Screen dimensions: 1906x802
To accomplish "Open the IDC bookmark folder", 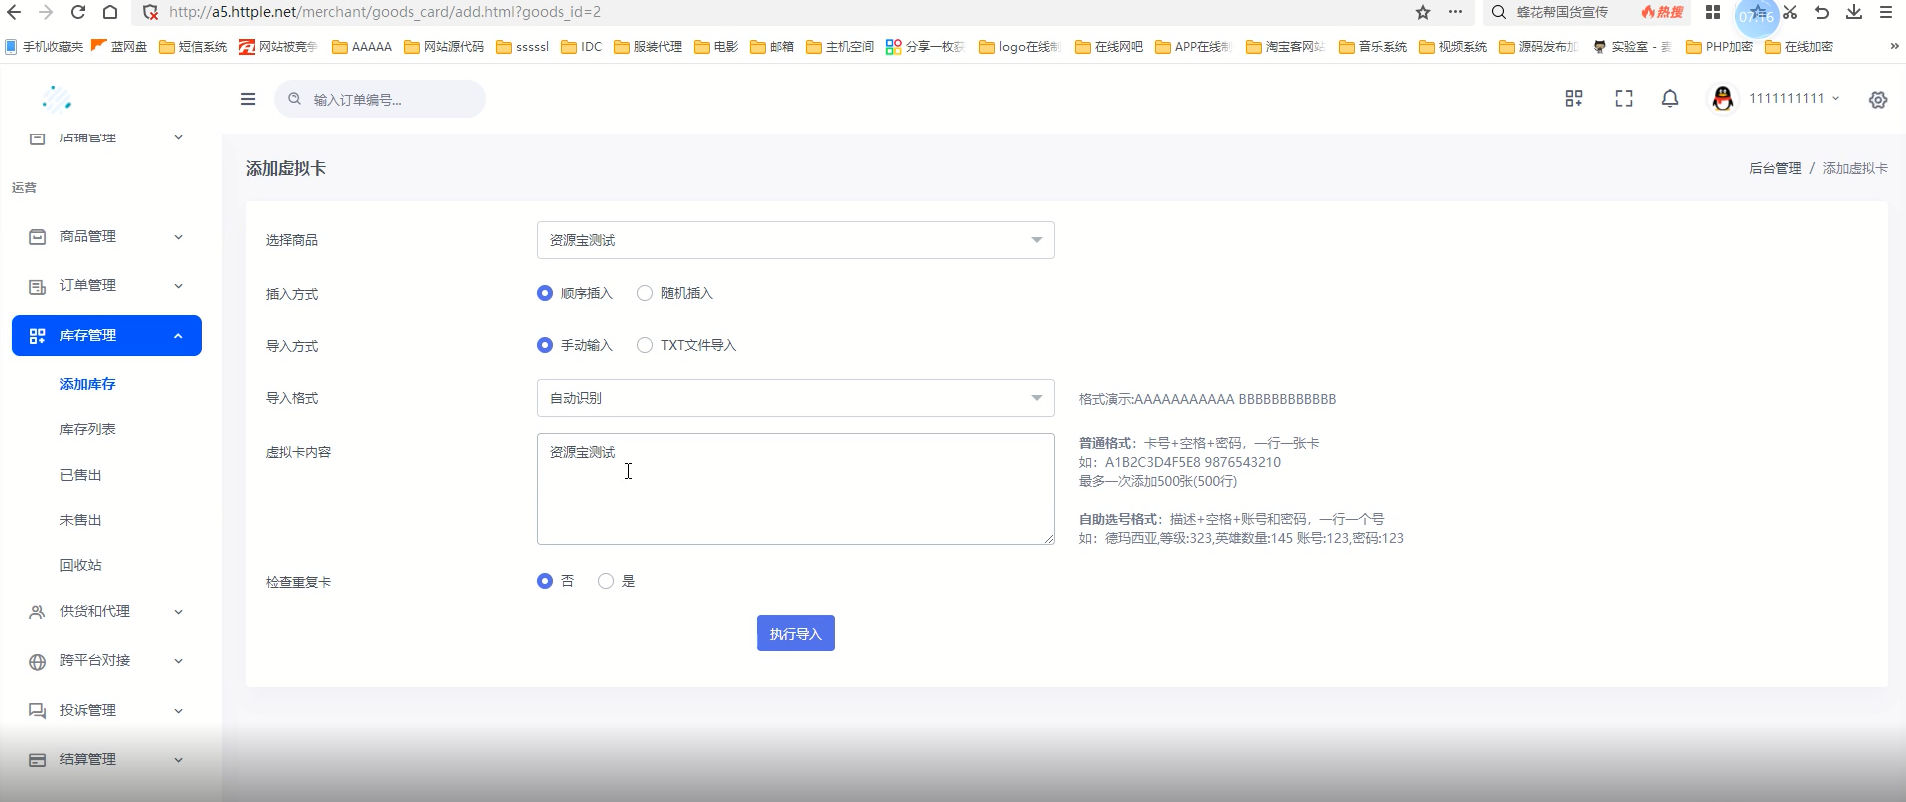I will 582,47.
